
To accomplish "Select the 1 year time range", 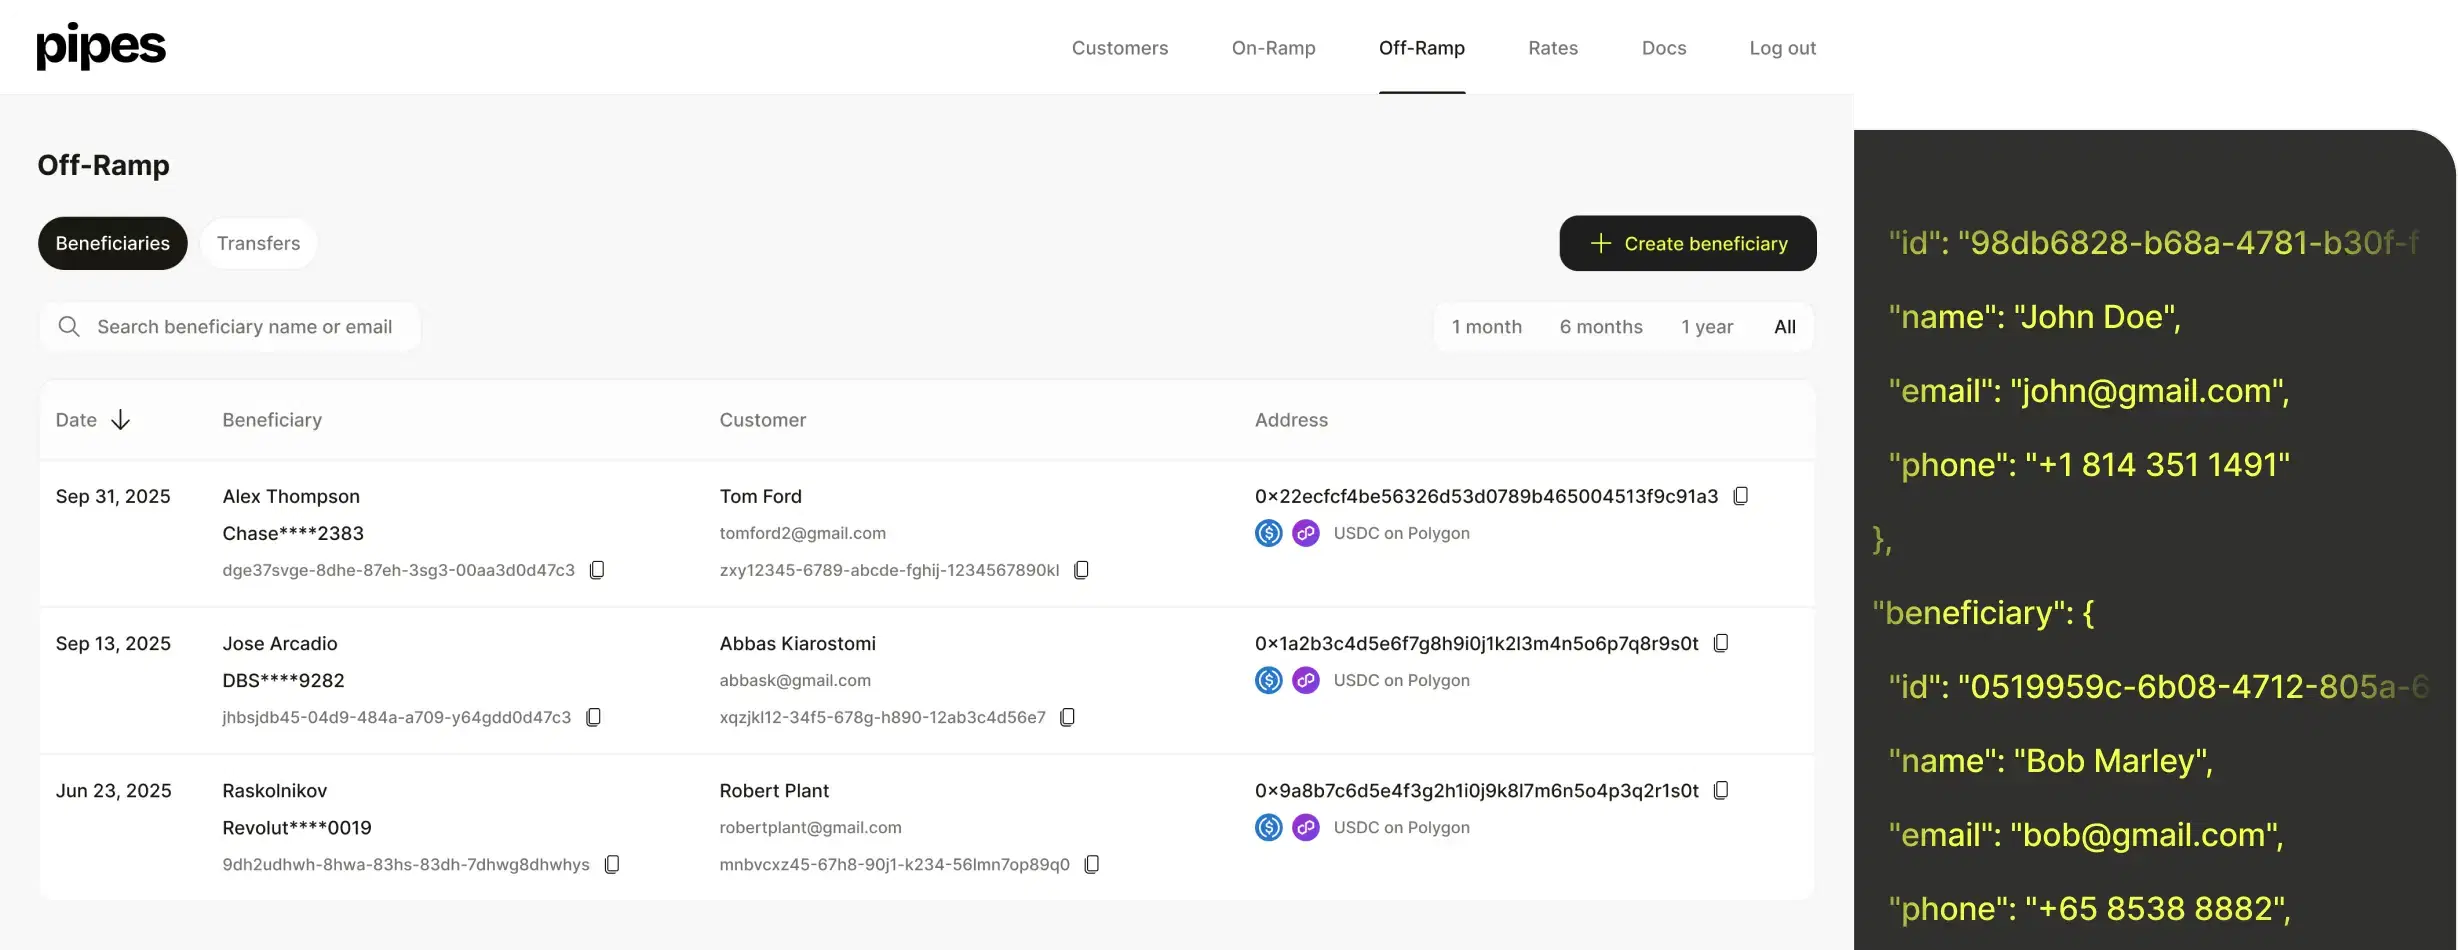I will (1706, 327).
